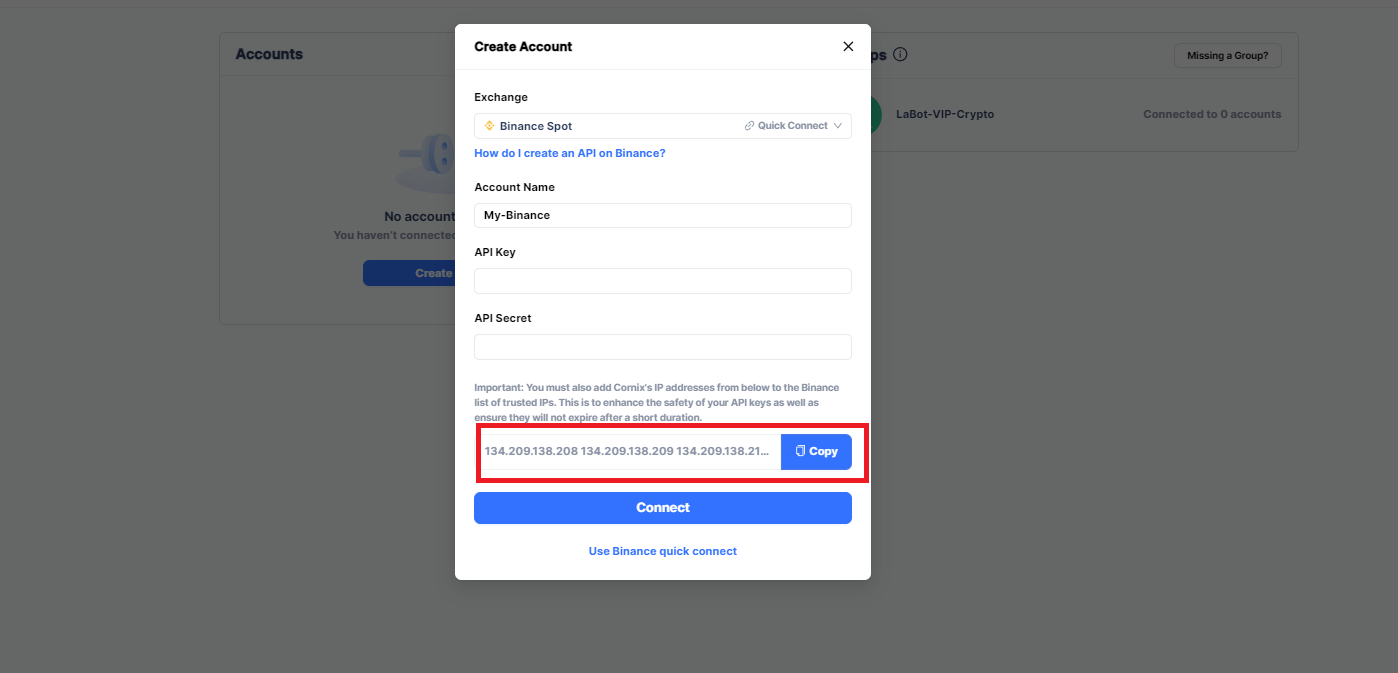Image resolution: width=1398 pixels, height=673 pixels.
Task: Click the green group avatar icon
Action: [876, 114]
